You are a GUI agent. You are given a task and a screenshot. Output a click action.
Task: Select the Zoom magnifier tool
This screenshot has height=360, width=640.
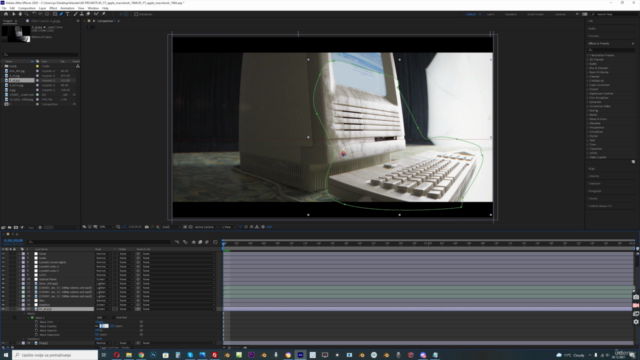[27, 14]
